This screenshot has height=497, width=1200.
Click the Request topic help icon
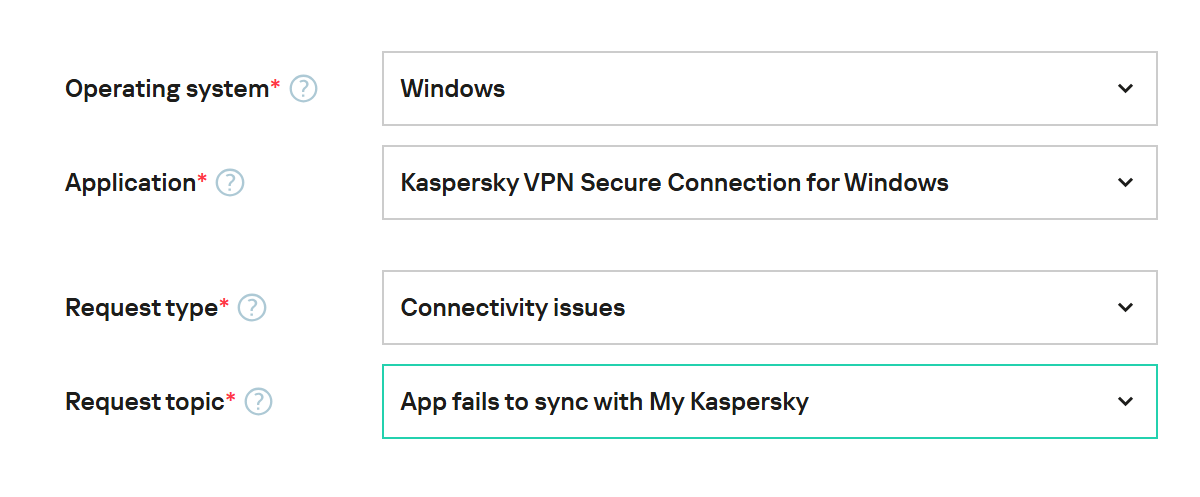point(259,402)
